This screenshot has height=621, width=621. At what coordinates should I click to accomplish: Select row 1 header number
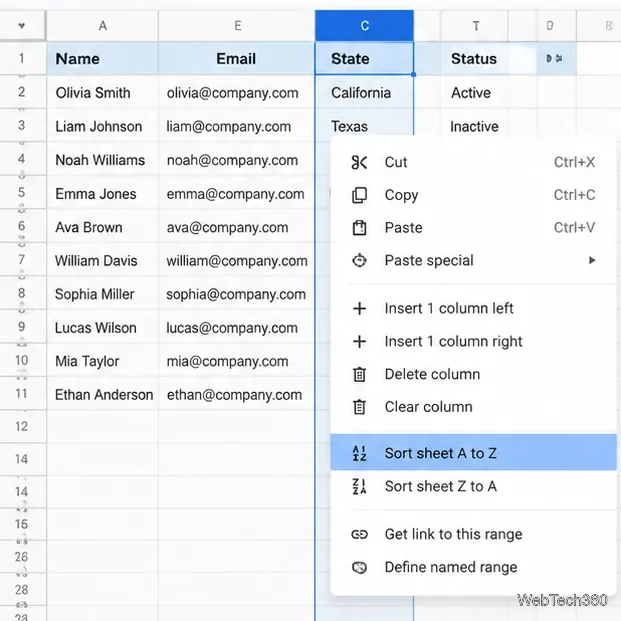point(22,59)
